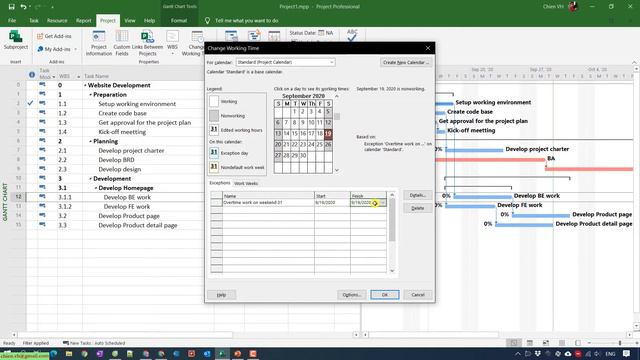Click the Details button
The image size is (640, 360).
(418, 195)
